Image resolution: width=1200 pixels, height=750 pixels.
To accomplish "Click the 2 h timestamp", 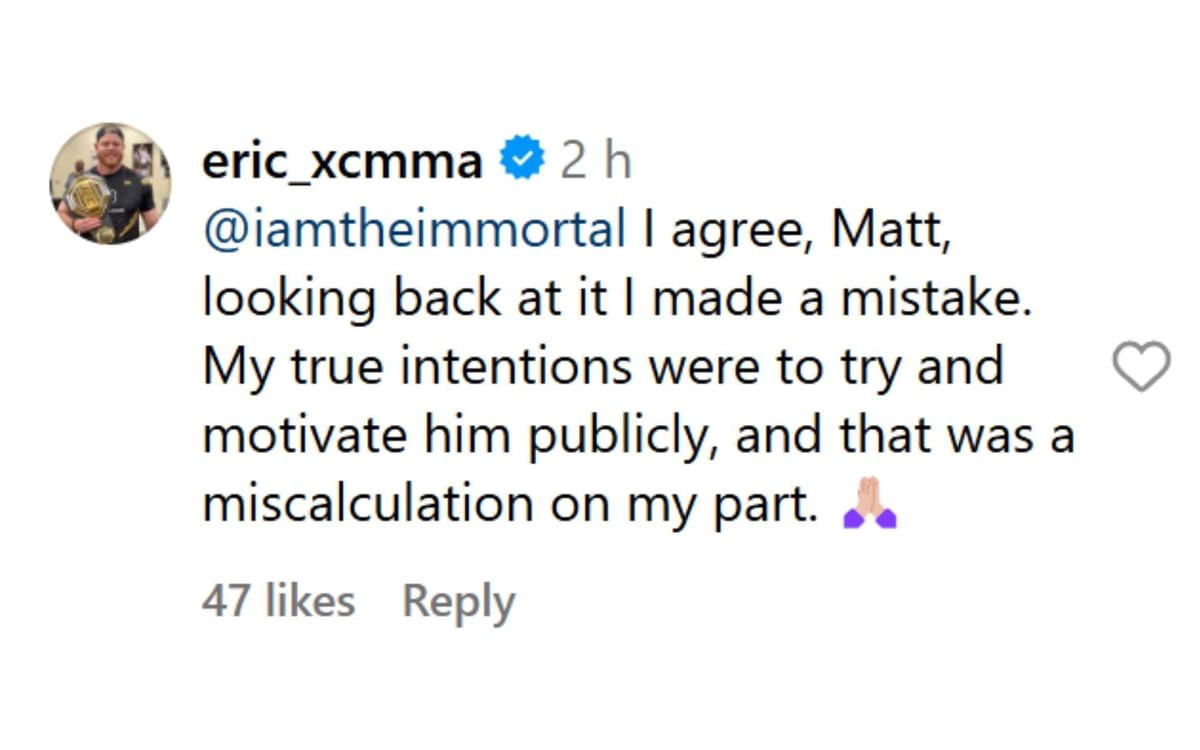I will (591, 158).
